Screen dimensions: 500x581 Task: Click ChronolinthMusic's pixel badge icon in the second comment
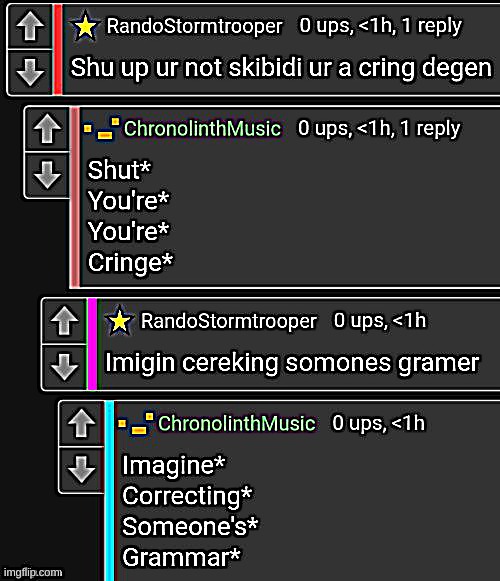(x=102, y=129)
